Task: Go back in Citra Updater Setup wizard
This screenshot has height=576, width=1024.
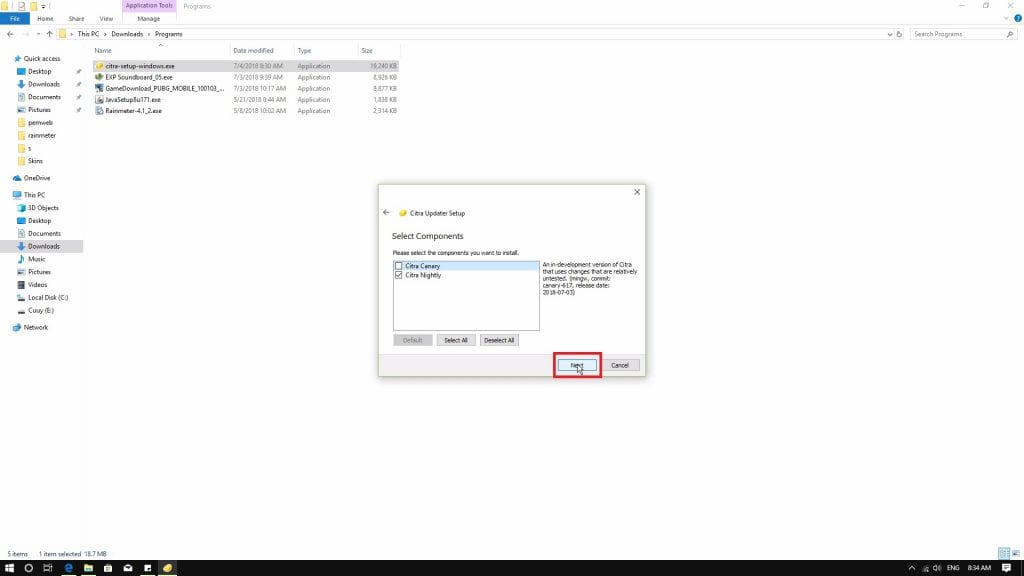Action: 386,212
